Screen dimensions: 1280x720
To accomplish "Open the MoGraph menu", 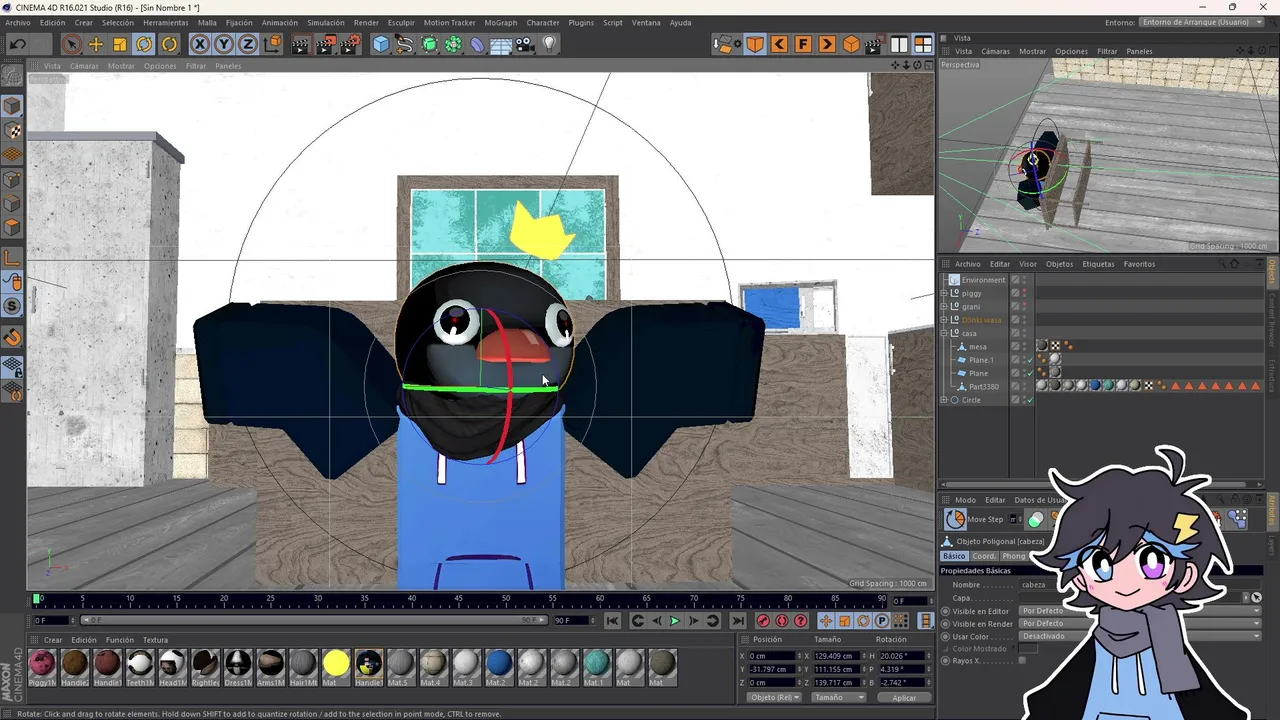I will tap(501, 22).
